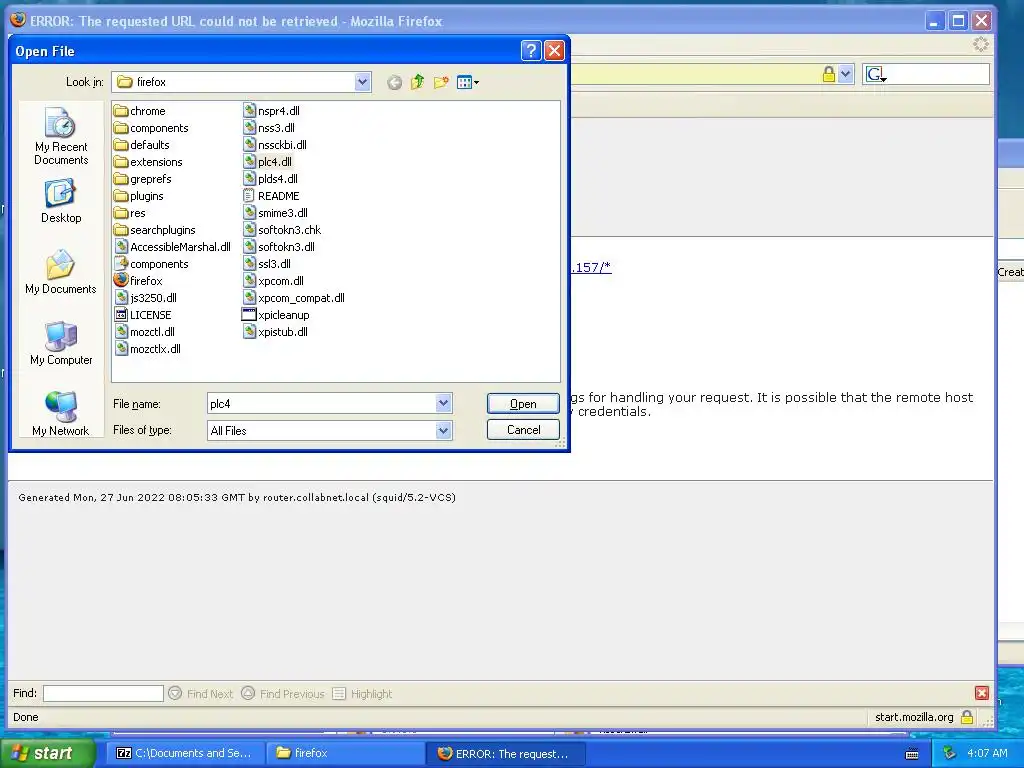
Task: Select ssl3.dll file
Action: click(267, 264)
